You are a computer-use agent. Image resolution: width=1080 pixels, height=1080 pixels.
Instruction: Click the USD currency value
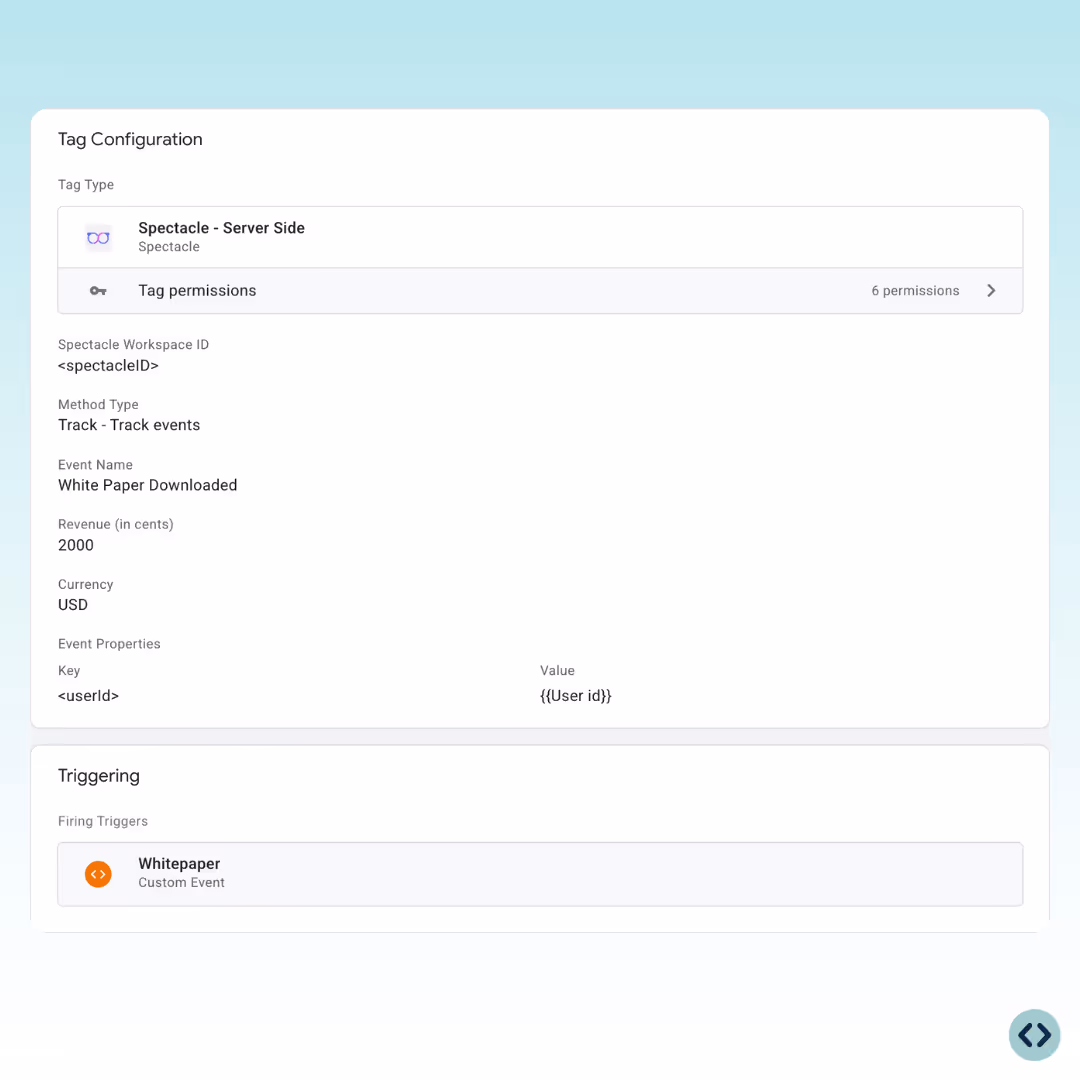[73, 605]
